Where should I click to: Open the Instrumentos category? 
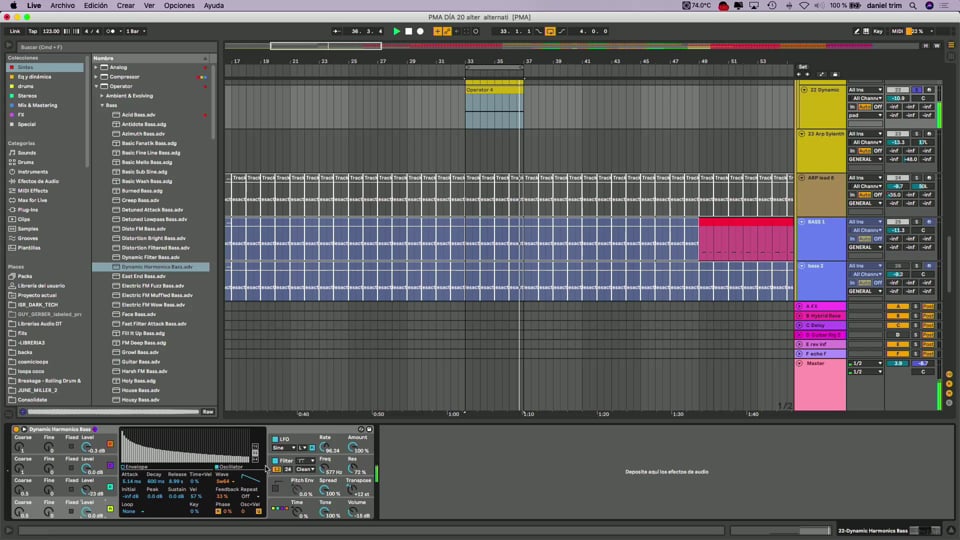tap(32, 172)
